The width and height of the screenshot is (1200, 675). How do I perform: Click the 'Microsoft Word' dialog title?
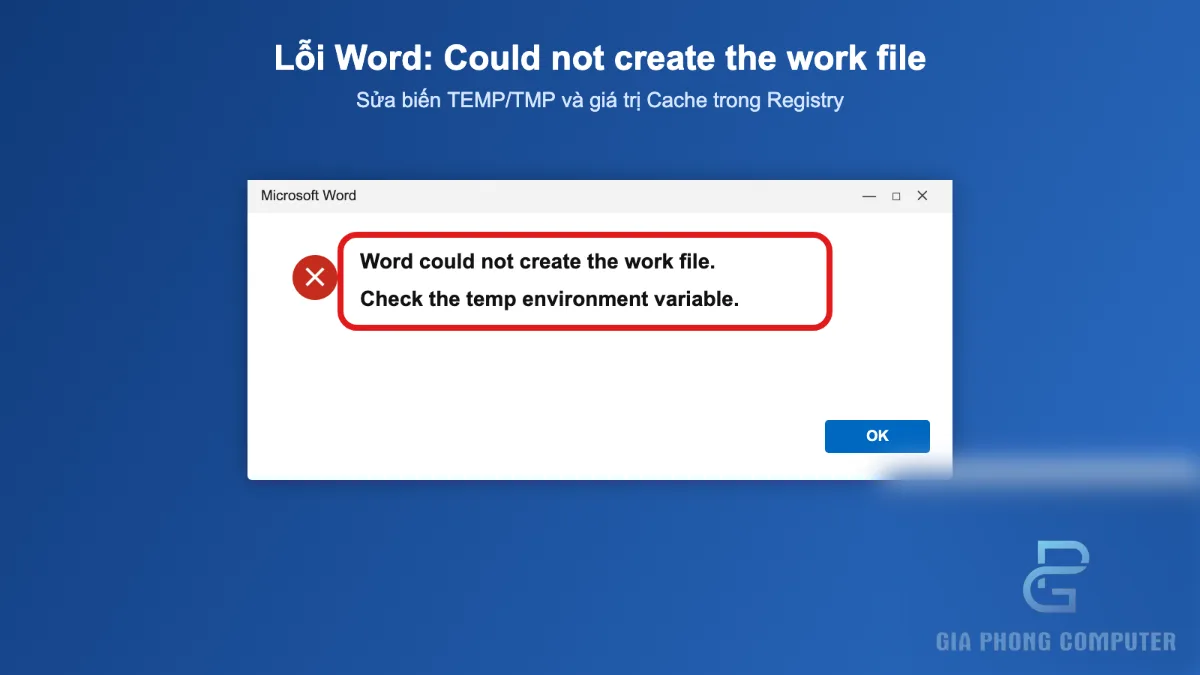click(308, 195)
